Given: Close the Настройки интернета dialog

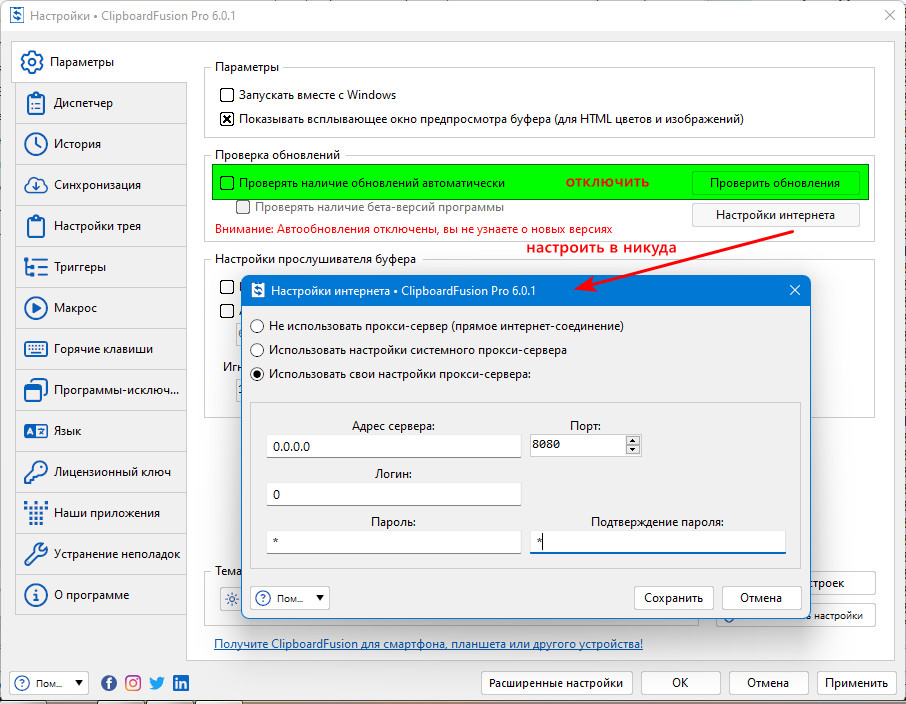Looking at the screenshot, I should click(x=795, y=290).
